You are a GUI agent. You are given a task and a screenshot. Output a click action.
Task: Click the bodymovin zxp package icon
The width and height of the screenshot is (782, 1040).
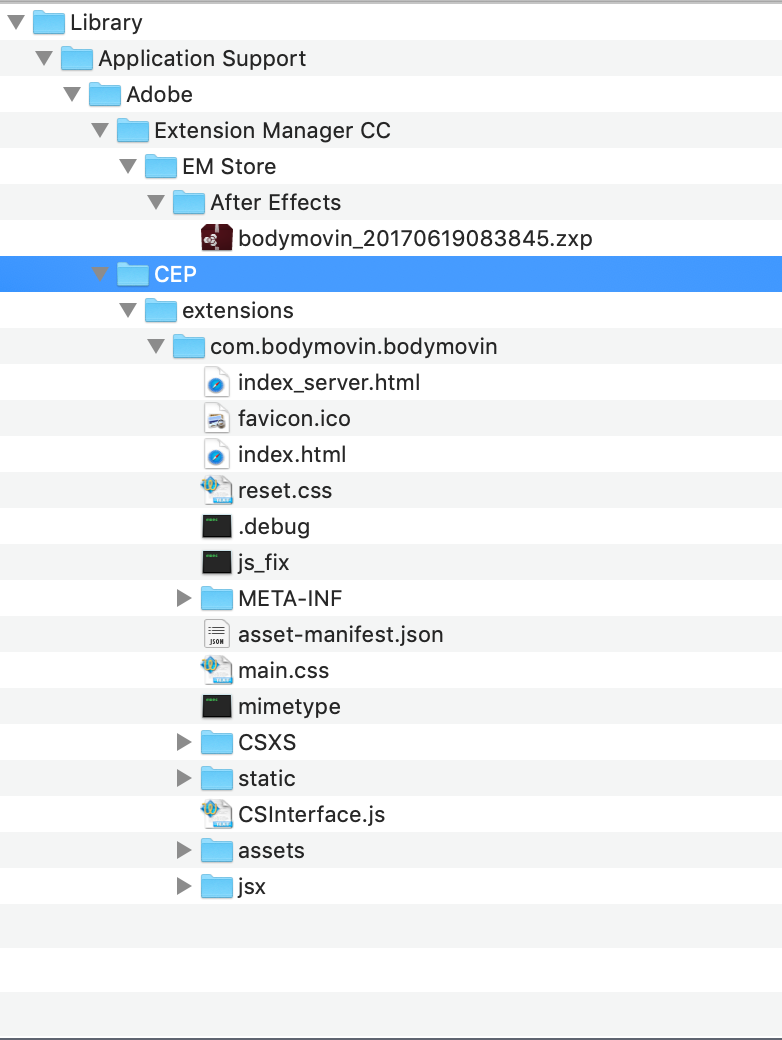[x=216, y=237]
